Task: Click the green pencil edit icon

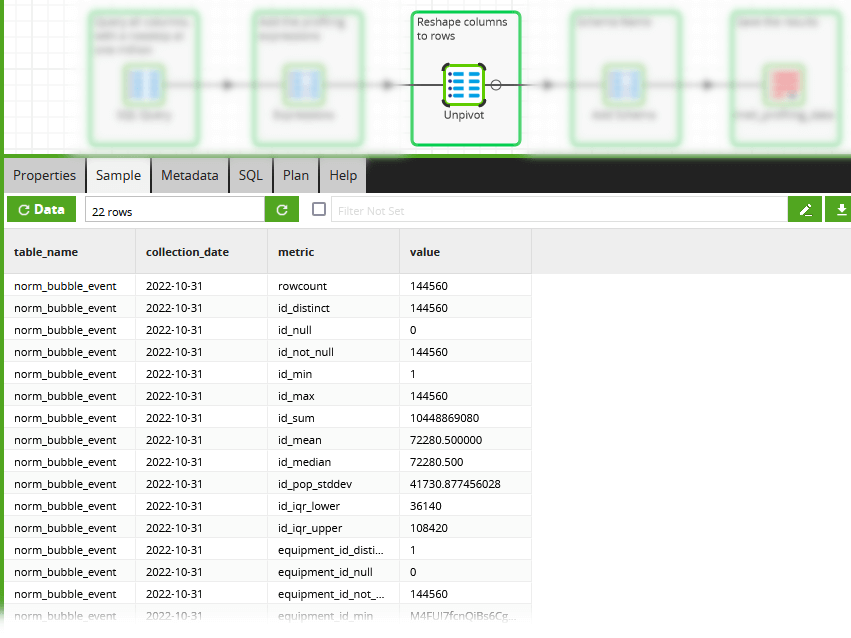Action: 805,209
